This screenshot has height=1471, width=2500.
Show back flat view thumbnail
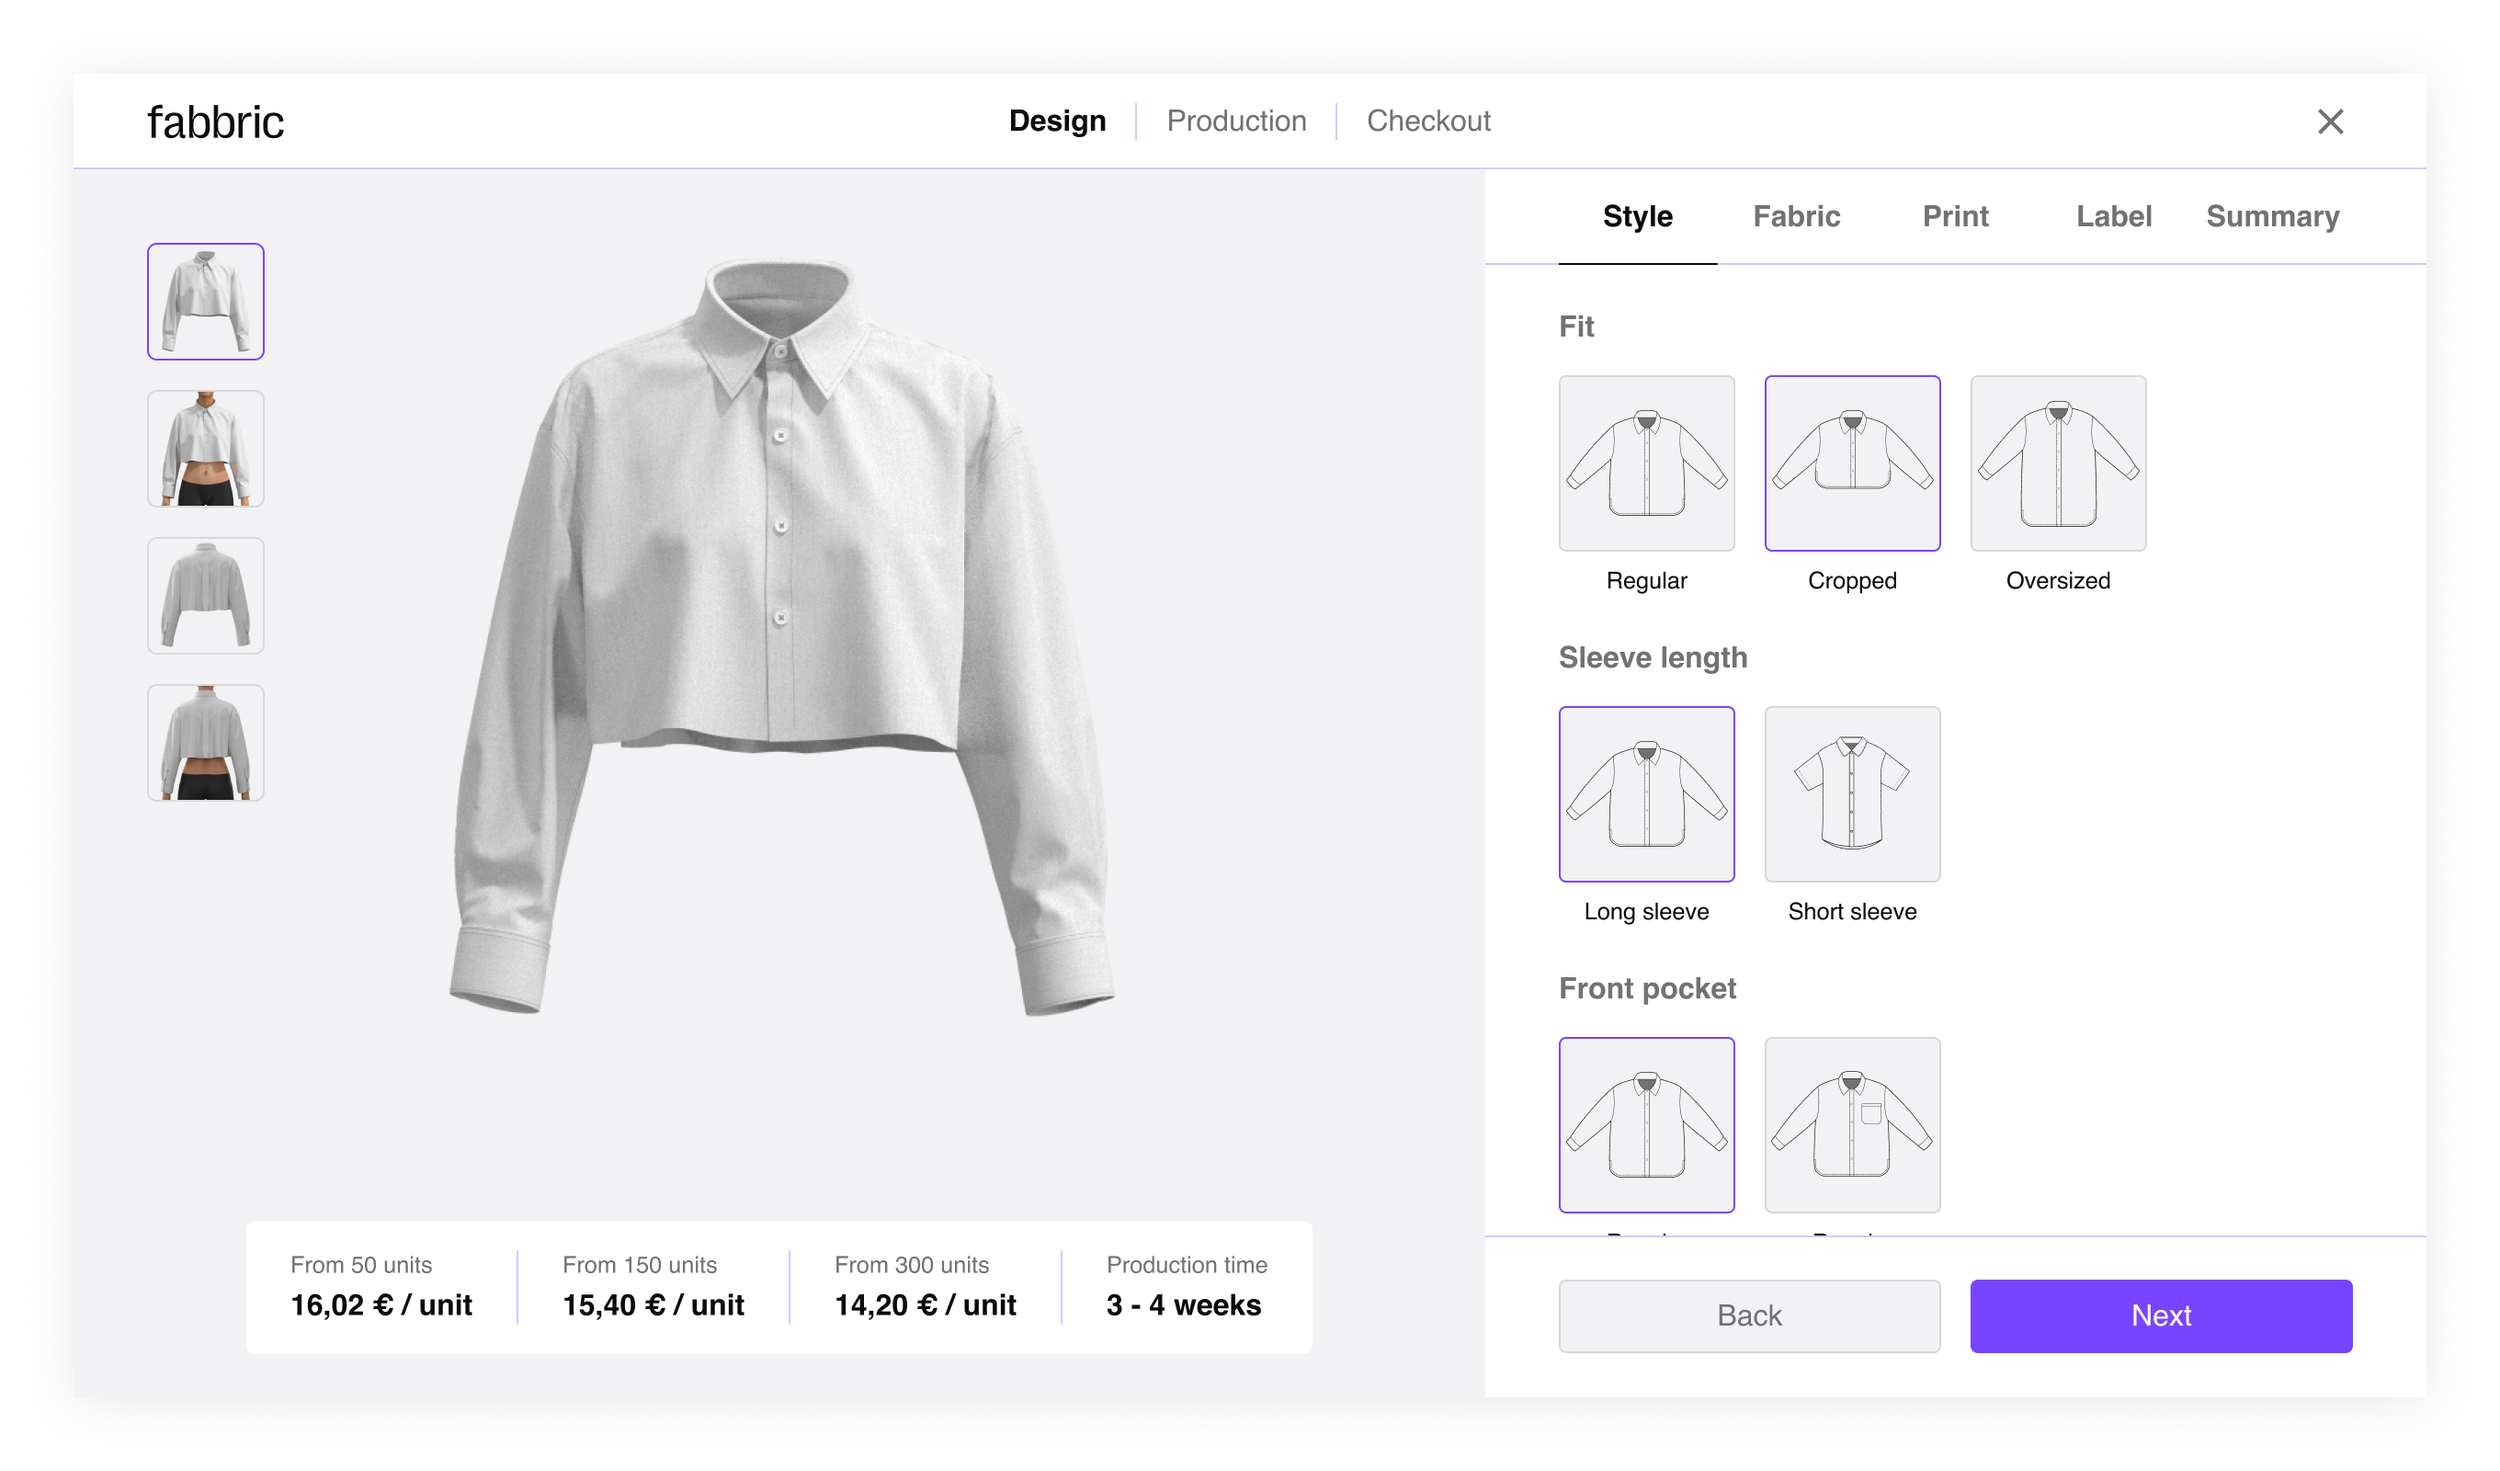[x=205, y=595]
